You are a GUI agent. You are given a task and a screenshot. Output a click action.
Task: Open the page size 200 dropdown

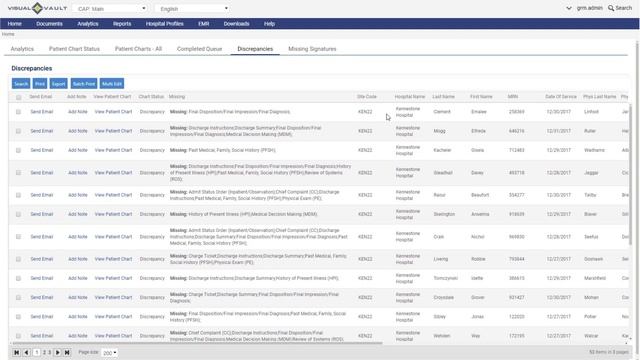point(109,353)
